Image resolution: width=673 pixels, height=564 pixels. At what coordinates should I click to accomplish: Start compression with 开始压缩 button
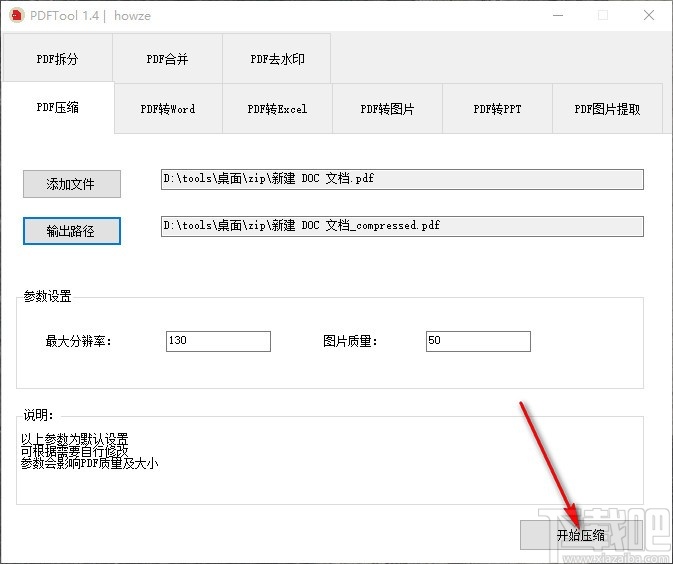(582, 535)
